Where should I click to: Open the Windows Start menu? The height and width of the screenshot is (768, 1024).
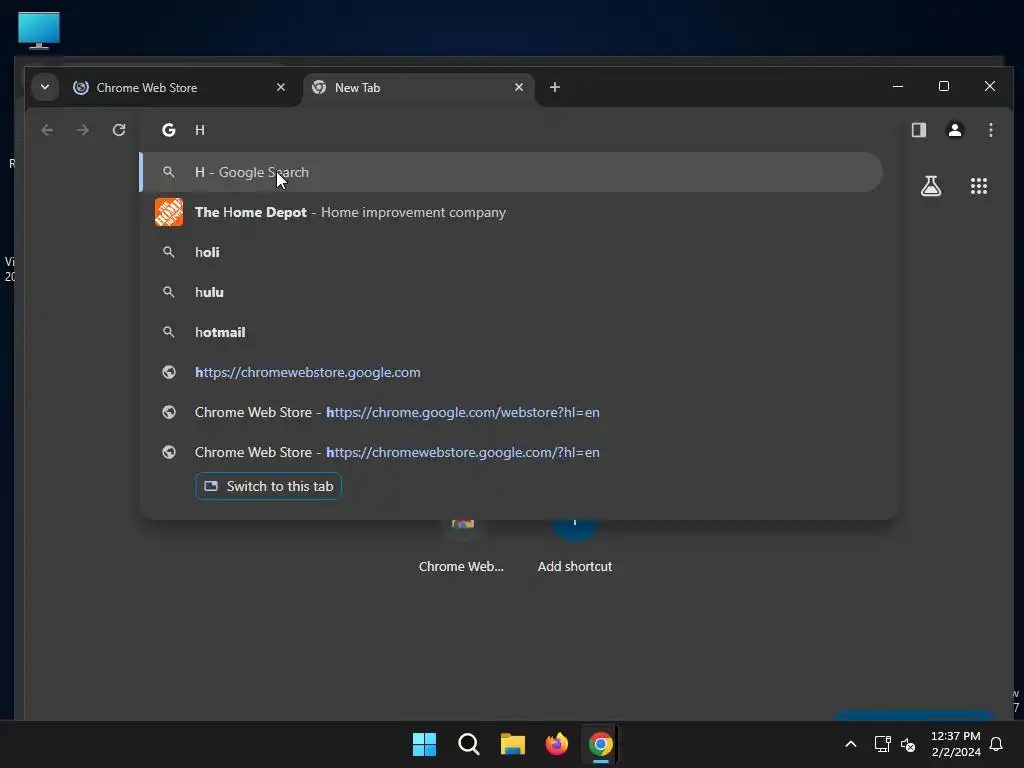click(424, 744)
